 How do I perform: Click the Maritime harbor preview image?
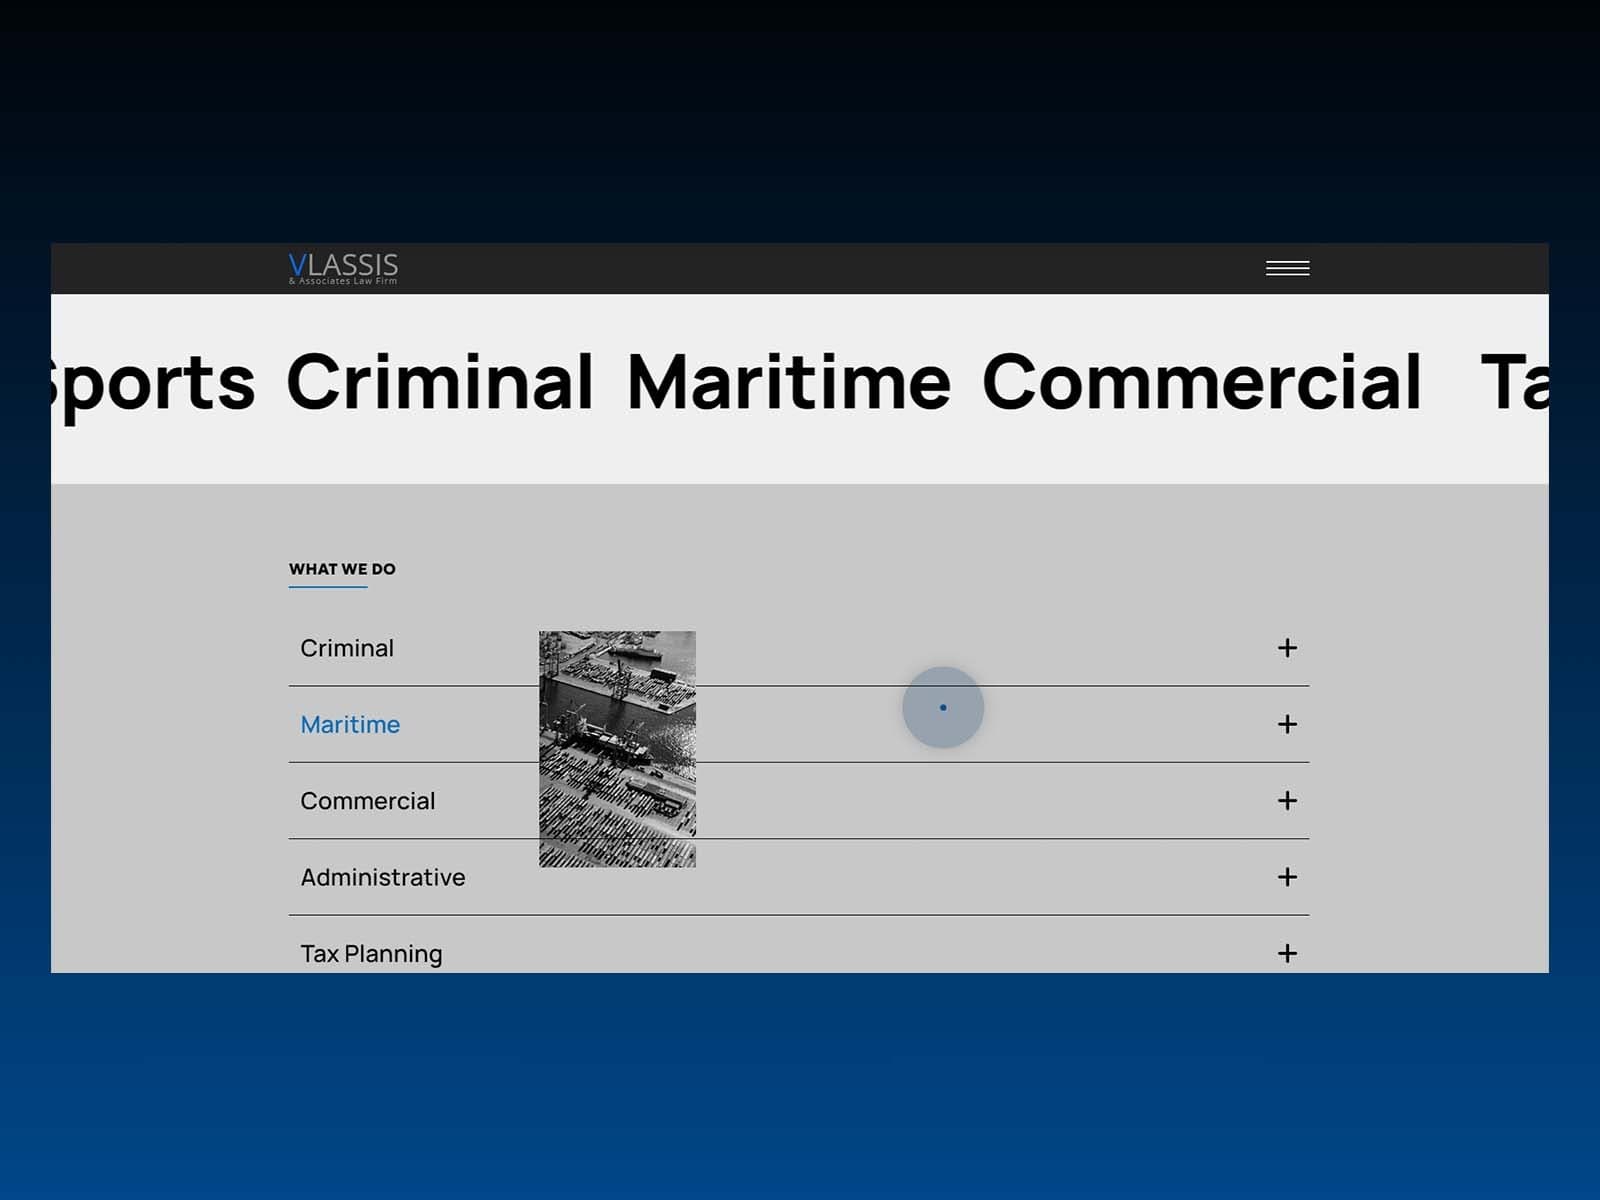617,749
